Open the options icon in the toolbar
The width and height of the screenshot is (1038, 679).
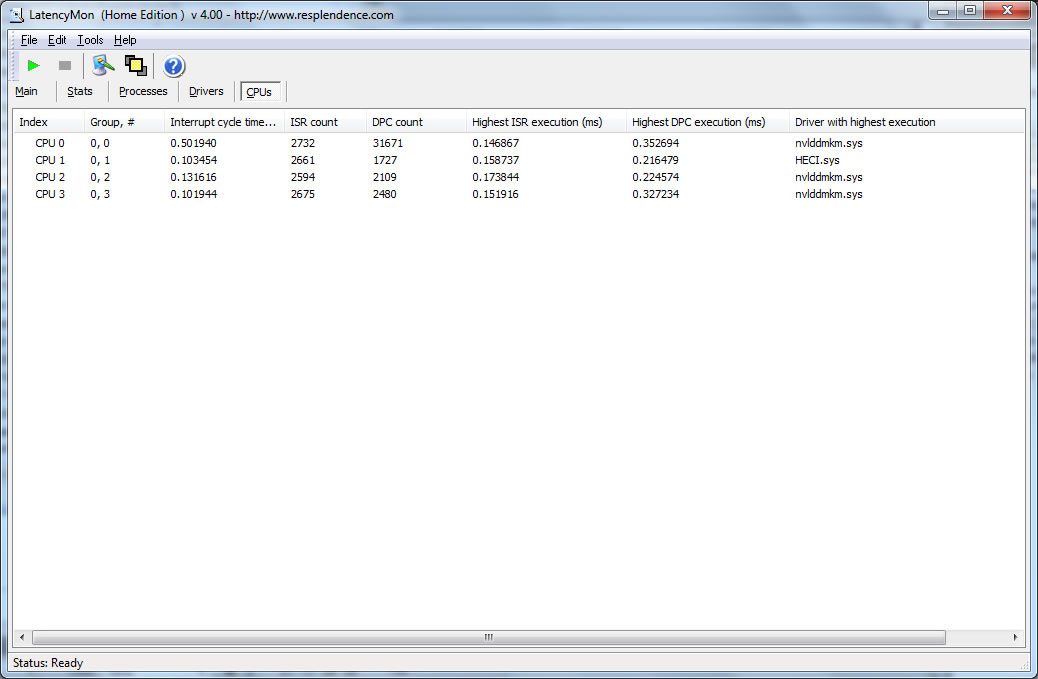103,66
